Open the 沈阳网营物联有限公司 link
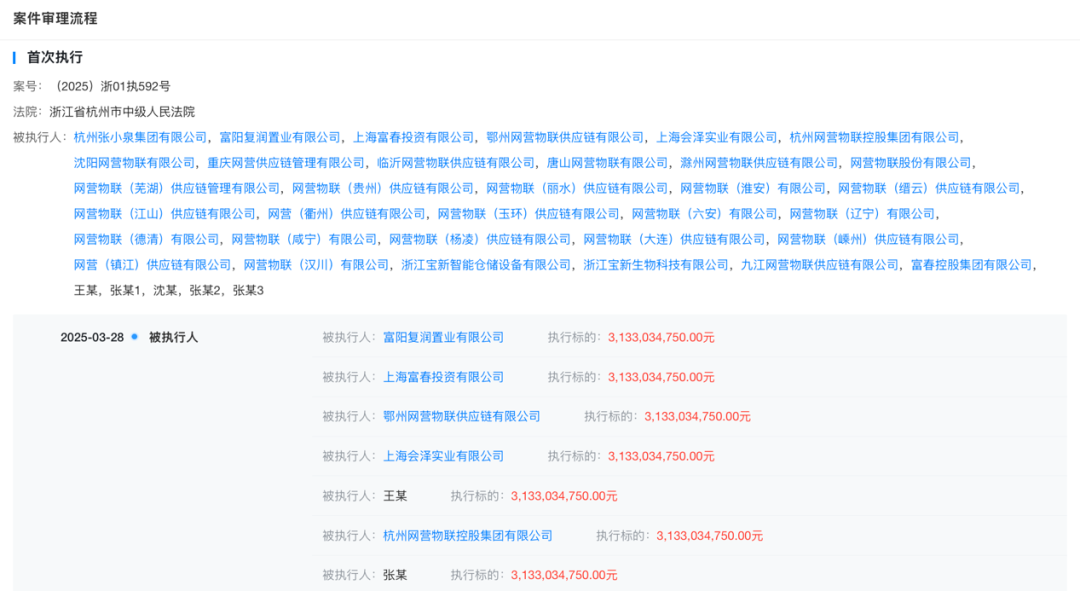 pyautogui.click(x=134, y=161)
